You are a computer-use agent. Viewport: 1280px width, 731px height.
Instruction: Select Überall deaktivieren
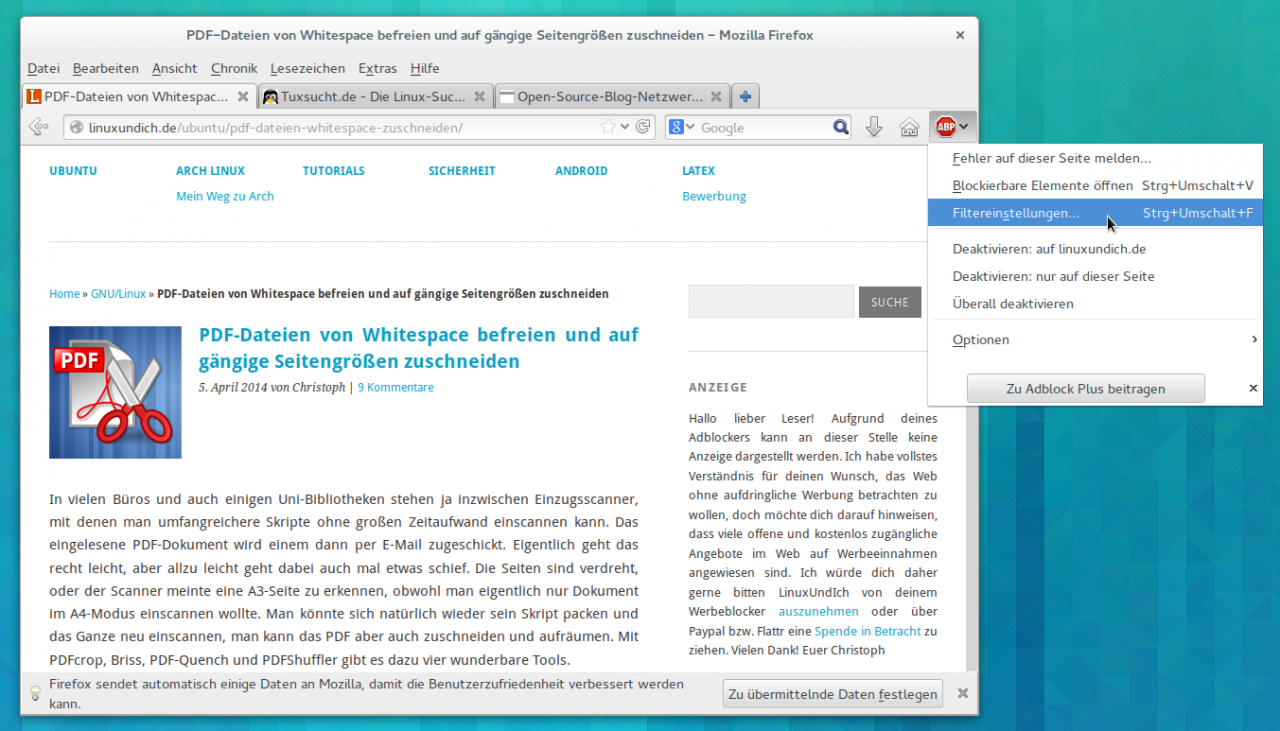[1095, 303]
